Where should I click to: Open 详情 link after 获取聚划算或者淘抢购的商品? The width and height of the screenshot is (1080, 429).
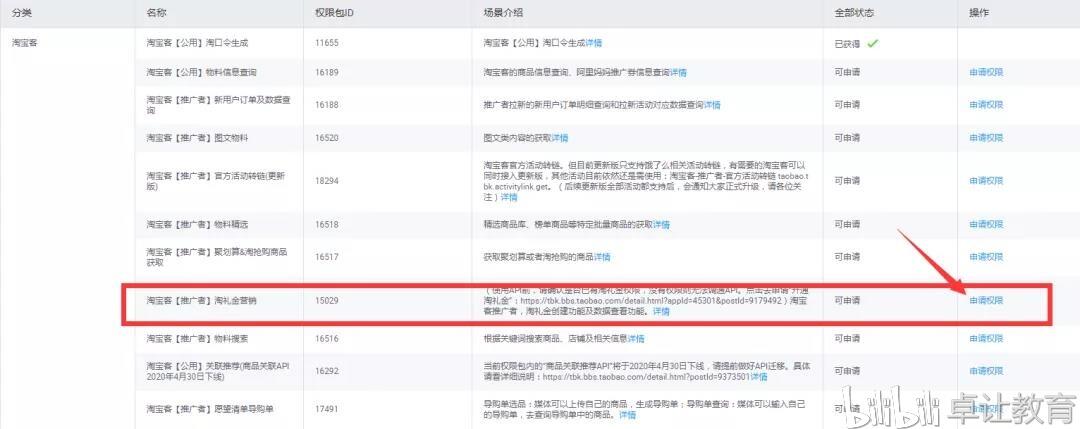coord(602,257)
